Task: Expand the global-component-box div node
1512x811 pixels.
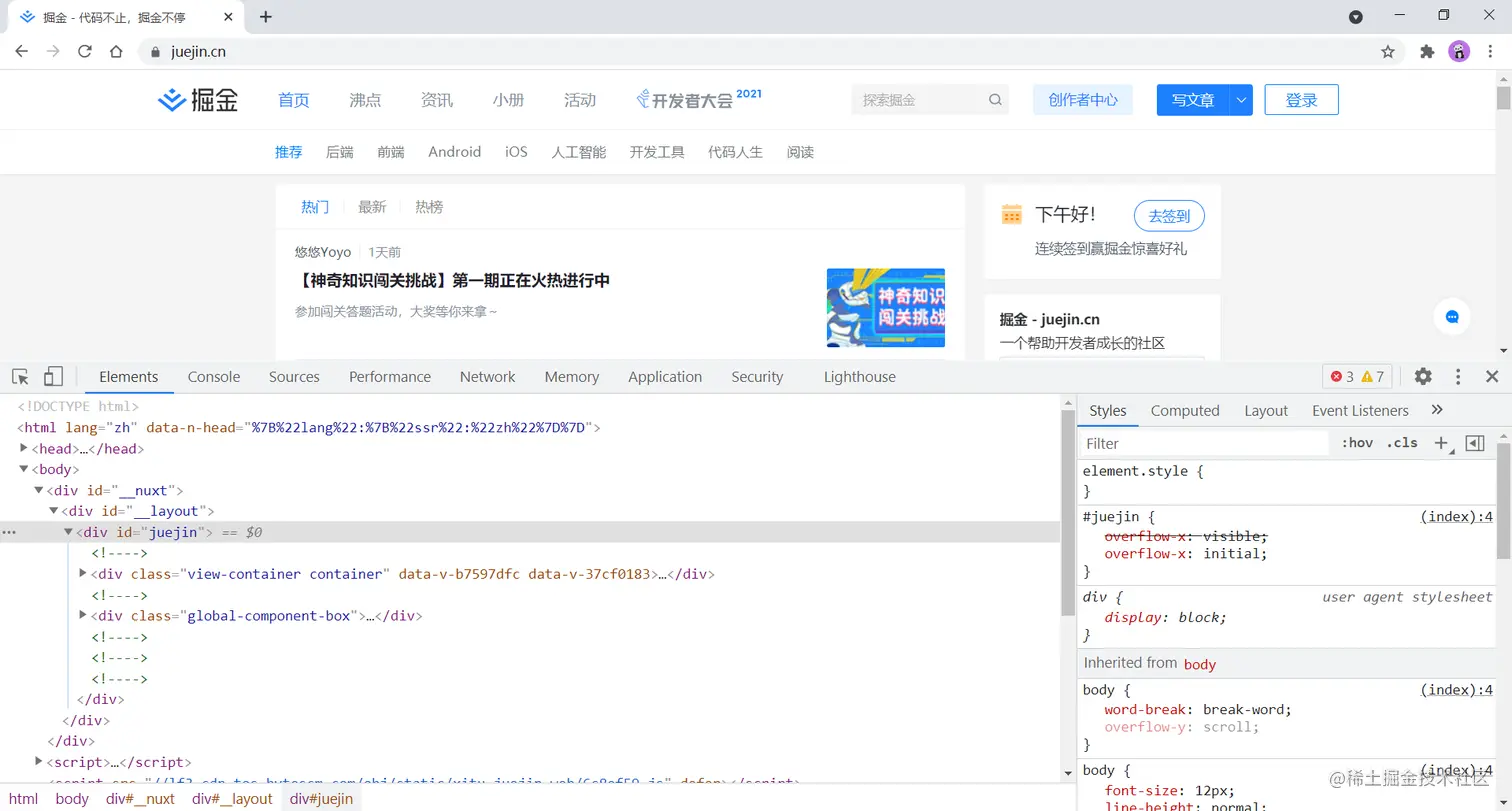Action: pos(83,616)
